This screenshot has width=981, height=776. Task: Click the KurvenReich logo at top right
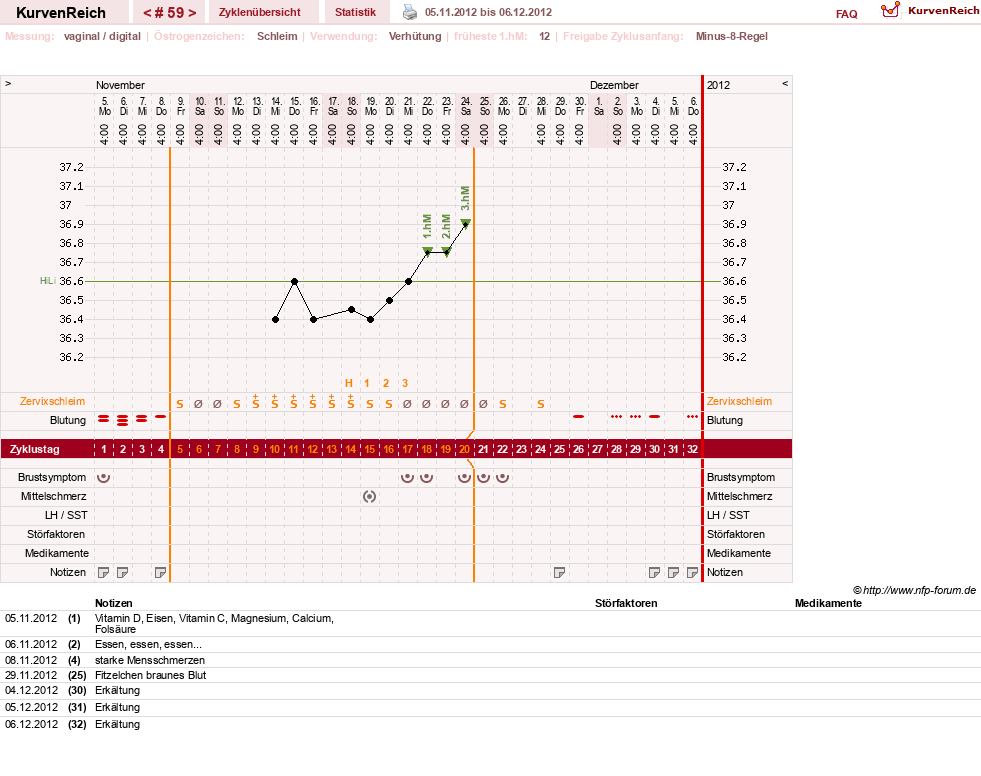930,11
